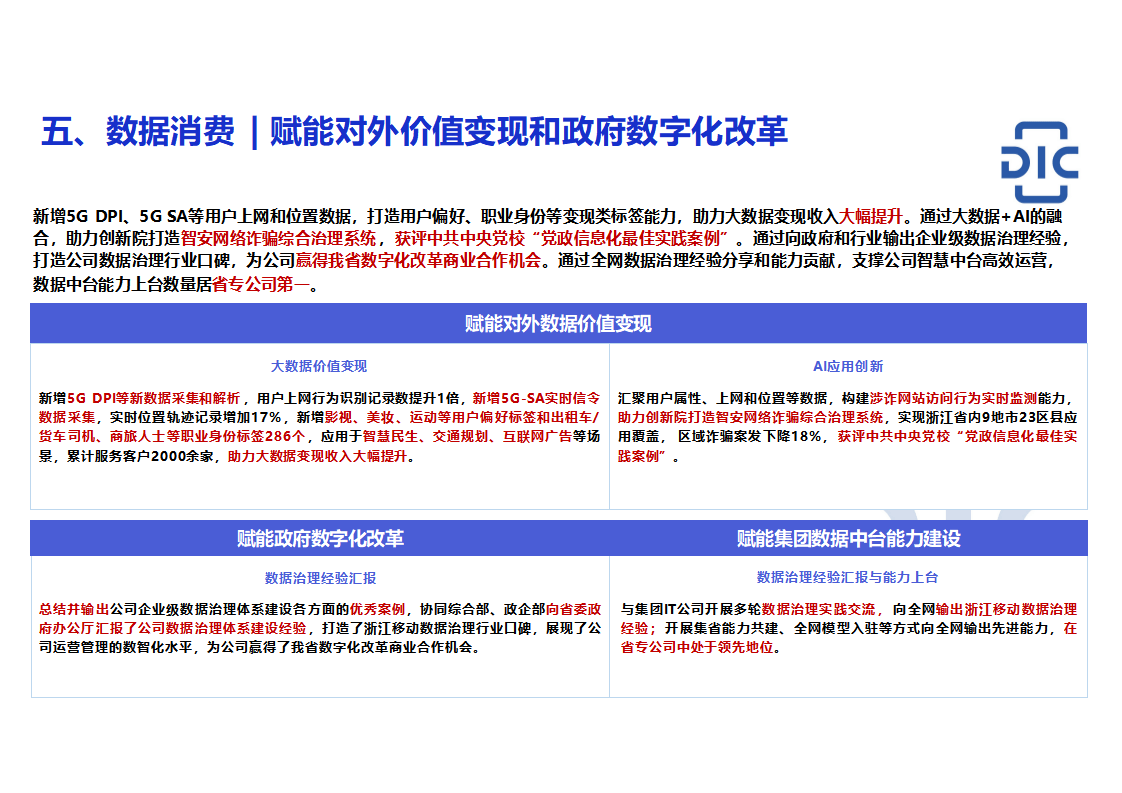The height and width of the screenshot is (793, 1122).
Task: Click the 赋能集团数据中台能力建设 header bar
Action: click(849, 538)
